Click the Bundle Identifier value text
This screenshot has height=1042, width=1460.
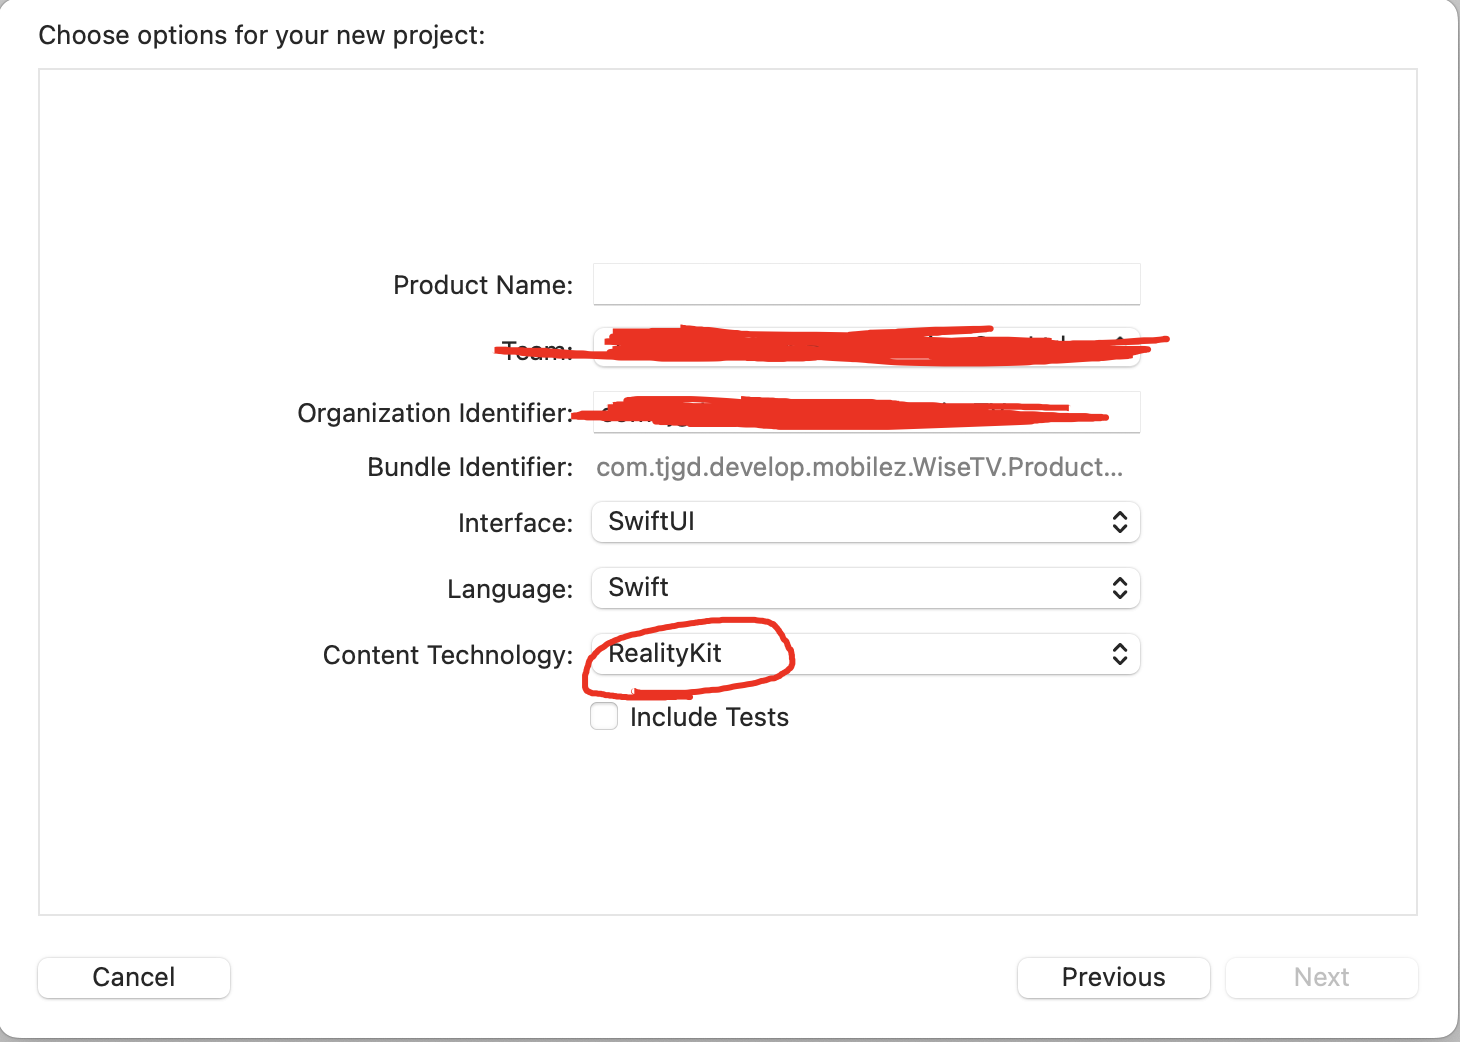pyautogui.click(x=859, y=467)
